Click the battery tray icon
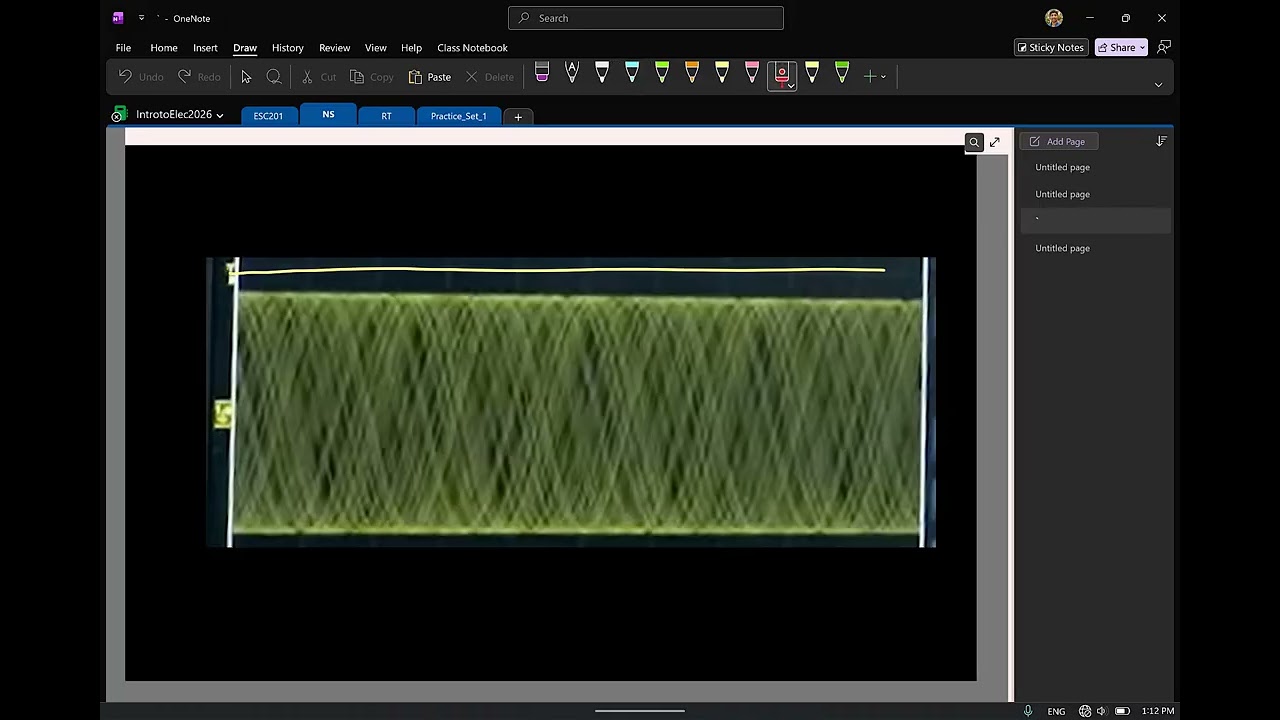 pyautogui.click(x=1122, y=711)
